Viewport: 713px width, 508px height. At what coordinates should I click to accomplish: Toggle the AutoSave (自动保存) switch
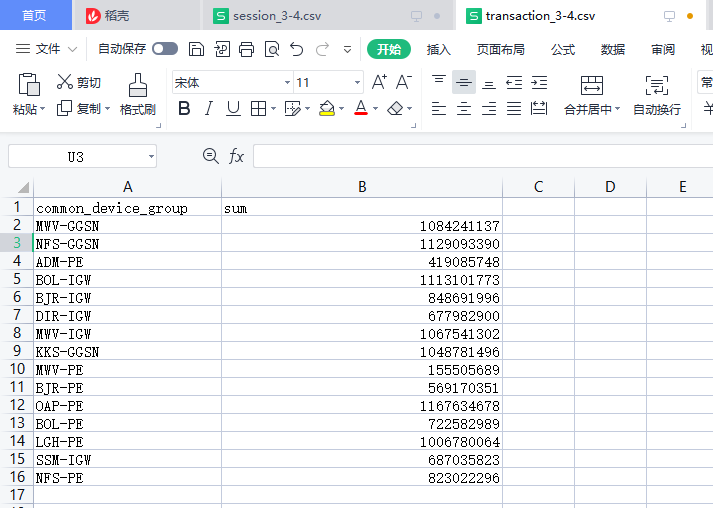(x=165, y=49)
